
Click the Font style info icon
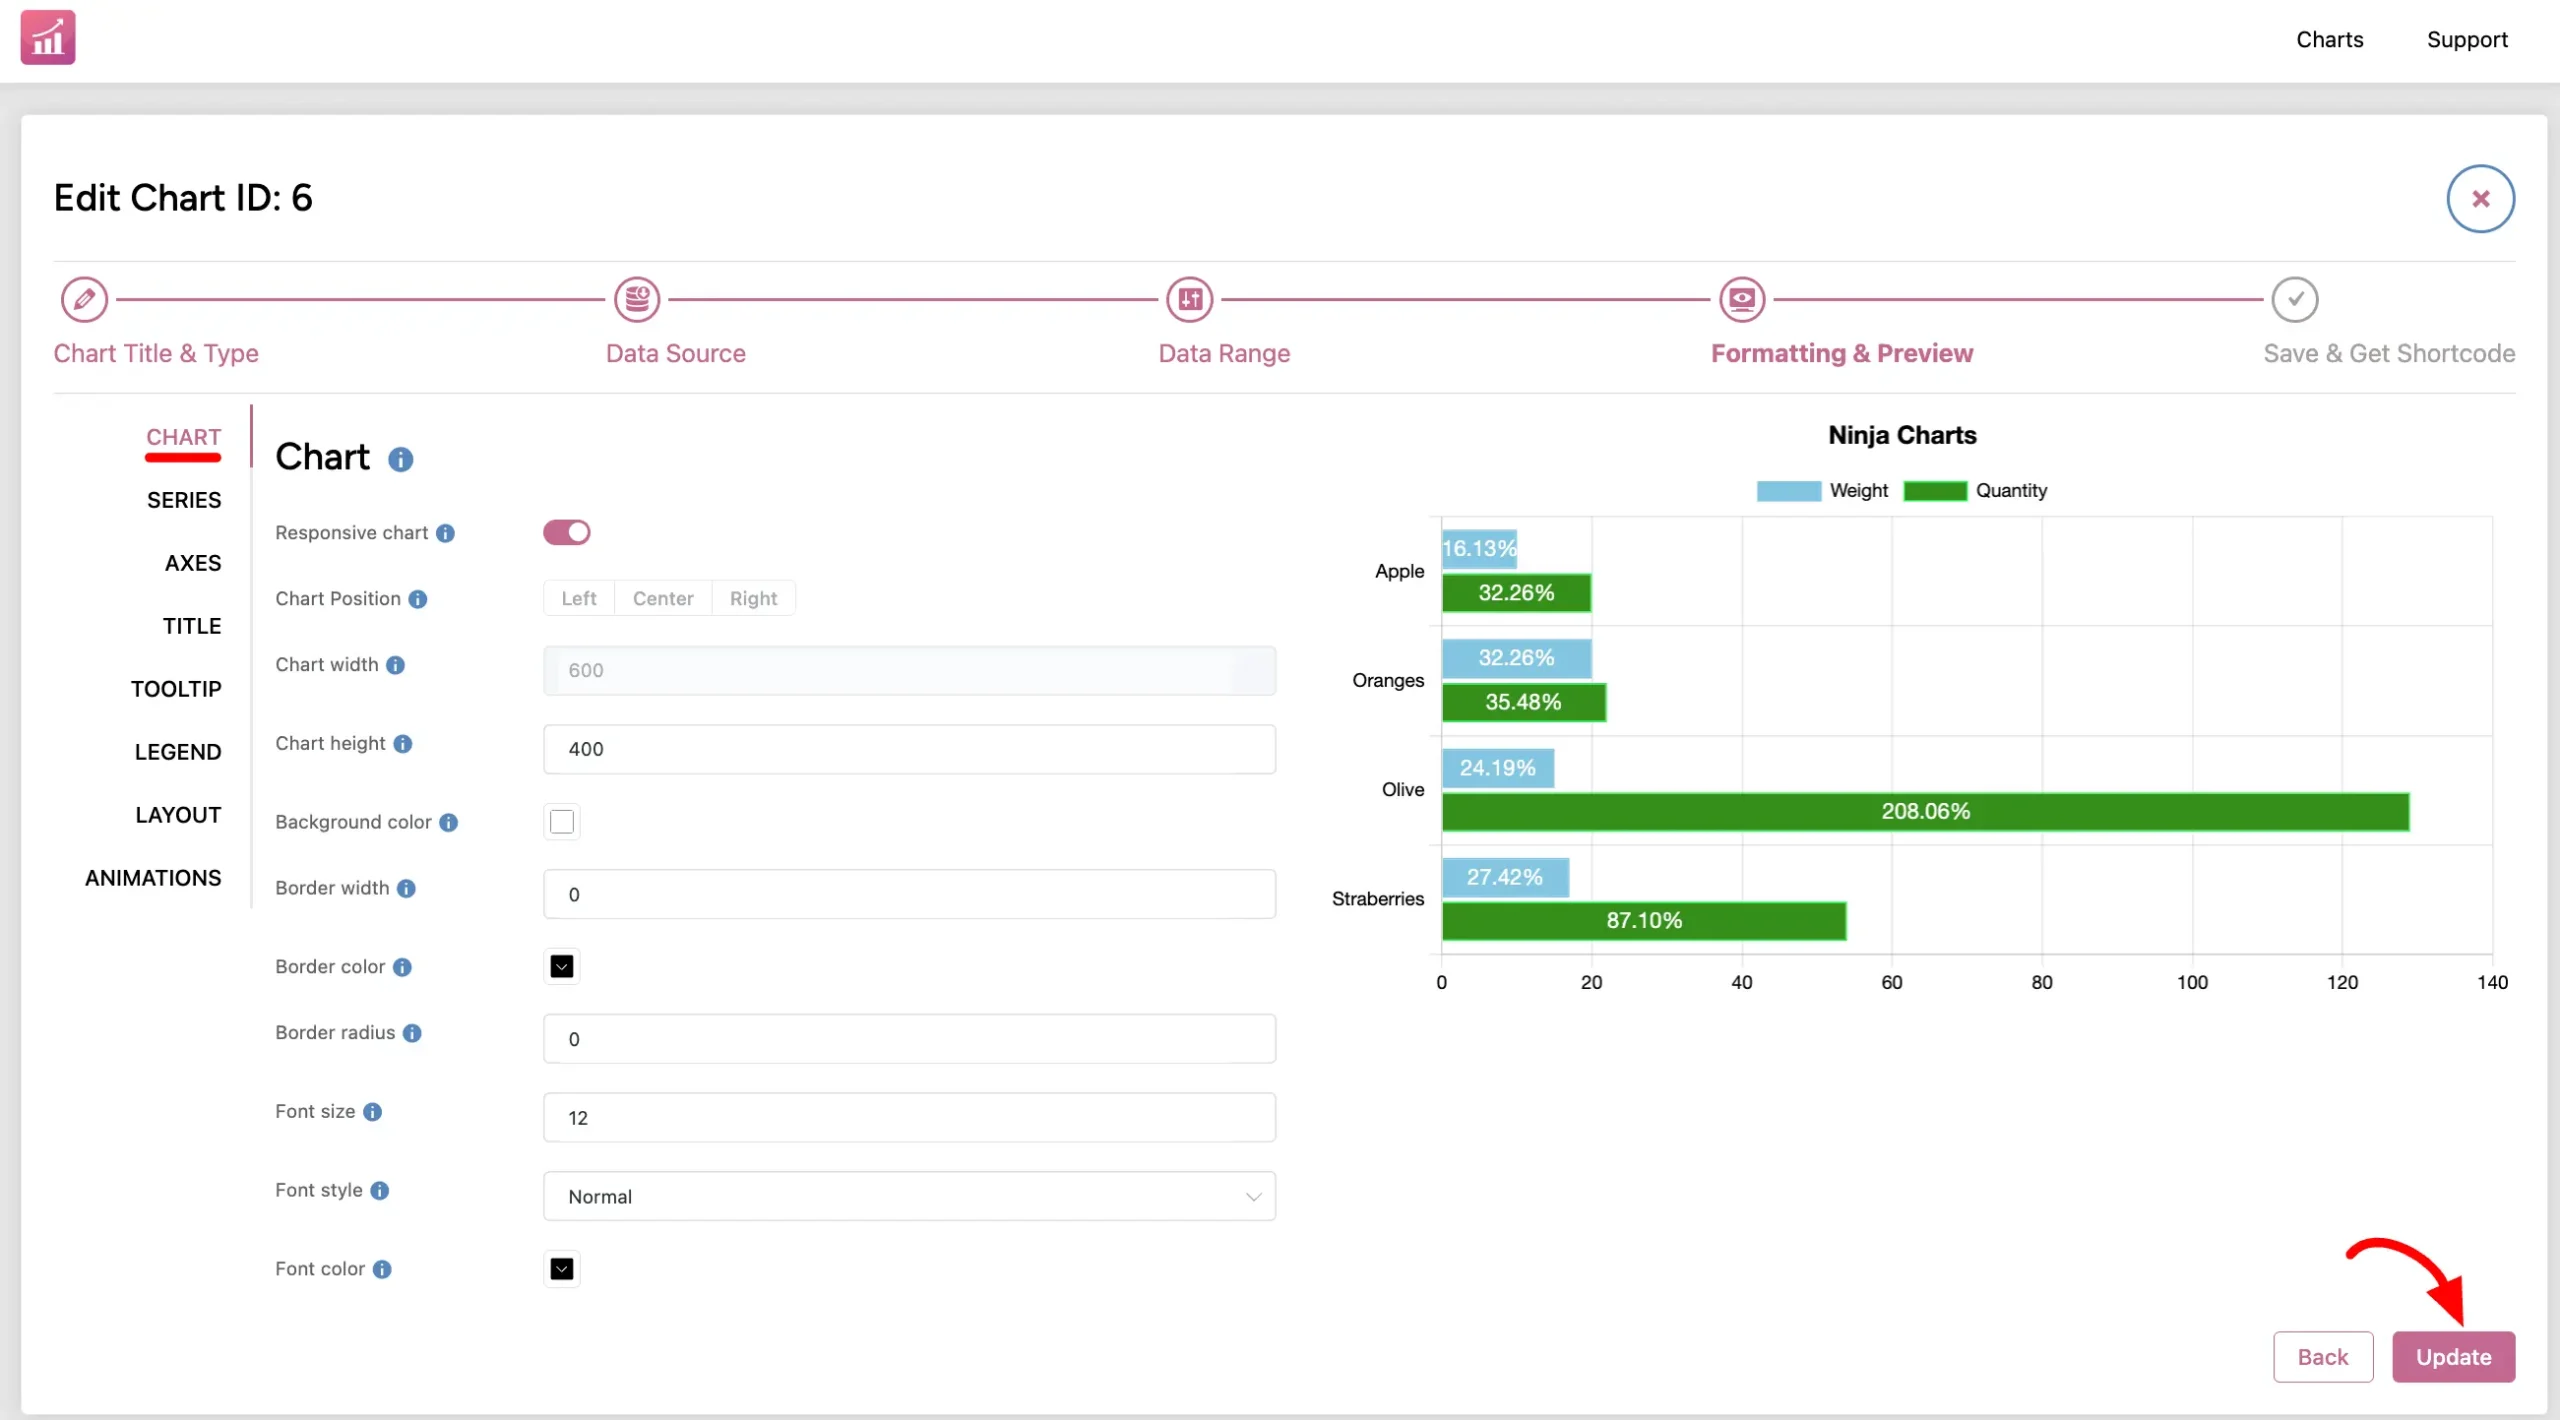[380, 1190]
